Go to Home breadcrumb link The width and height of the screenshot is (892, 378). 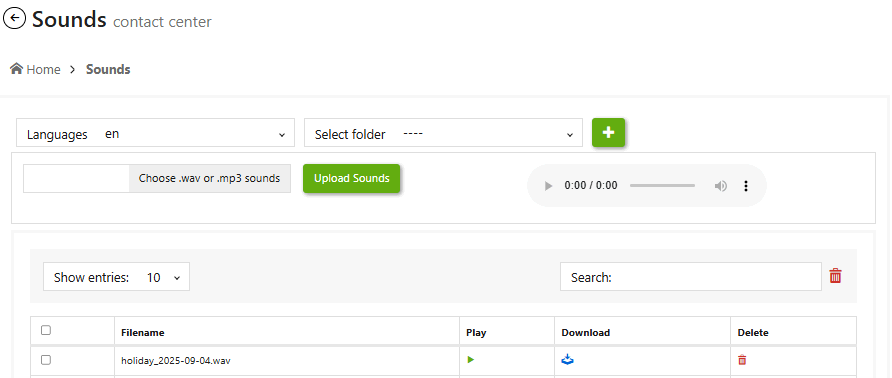[43, 69]
